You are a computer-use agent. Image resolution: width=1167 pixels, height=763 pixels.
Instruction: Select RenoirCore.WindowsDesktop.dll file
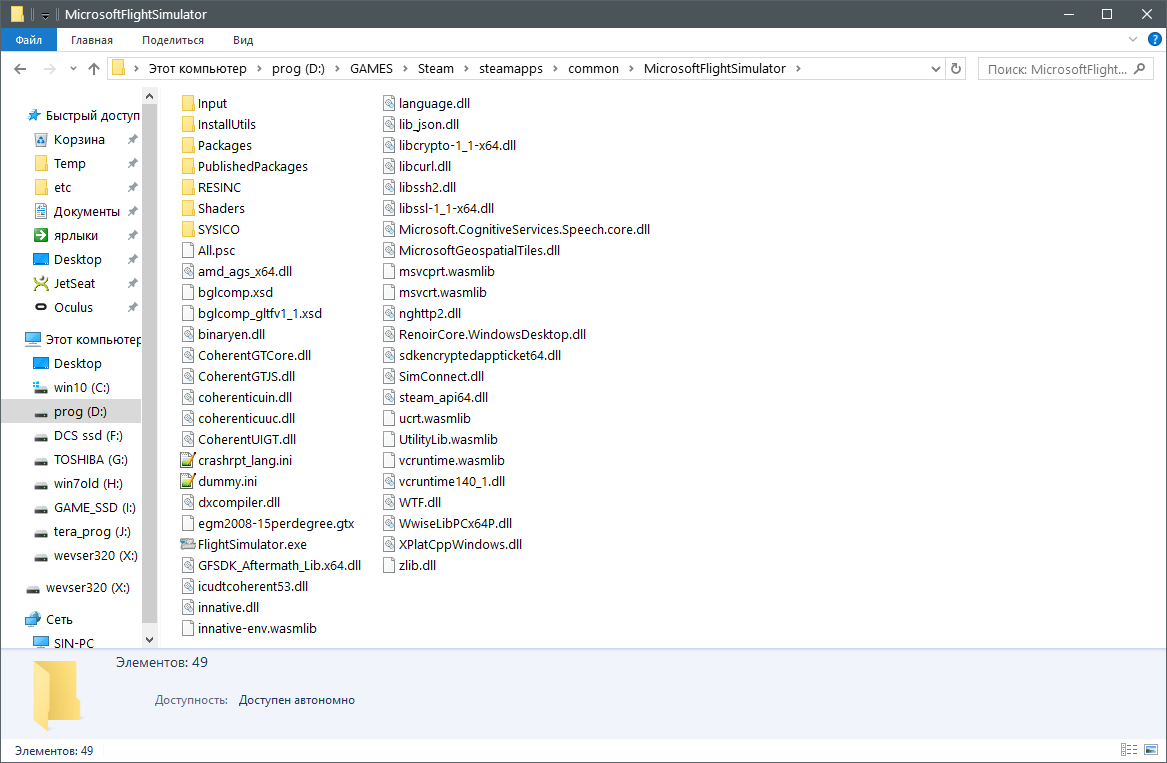[485, 334]
